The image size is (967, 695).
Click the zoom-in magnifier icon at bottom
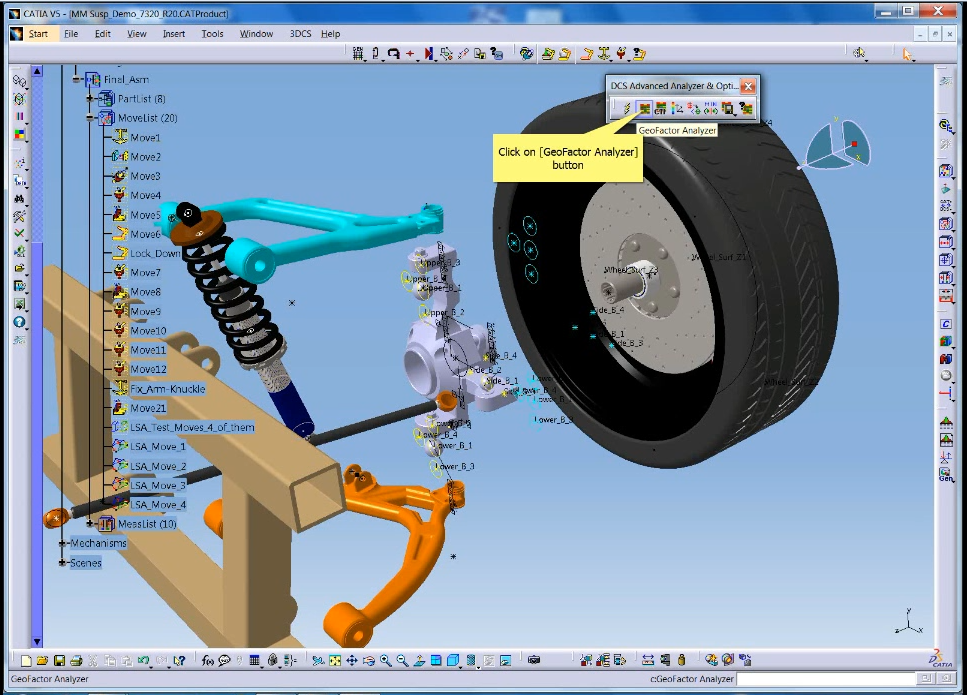point(386,660)
